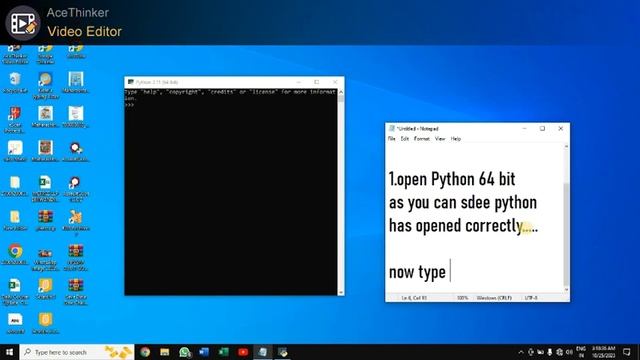Open Excel from the taskbar
The height and width of the screenshot is (360, 640).
tap(223, 352)
